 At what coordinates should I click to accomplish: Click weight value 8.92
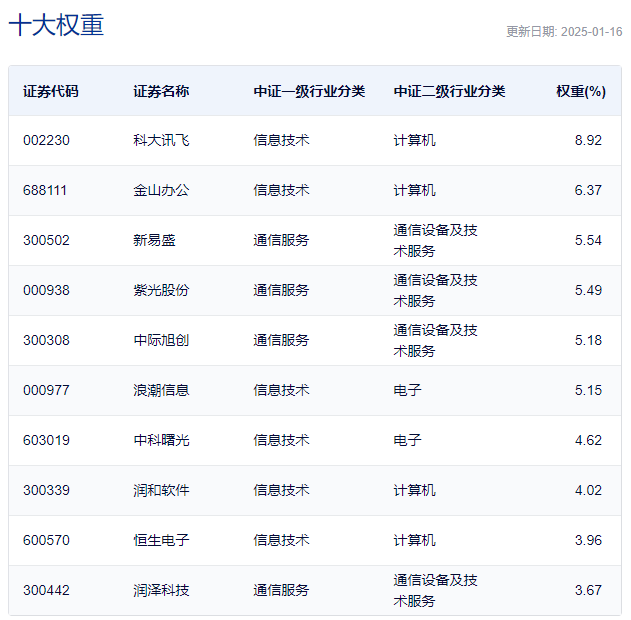588,140
